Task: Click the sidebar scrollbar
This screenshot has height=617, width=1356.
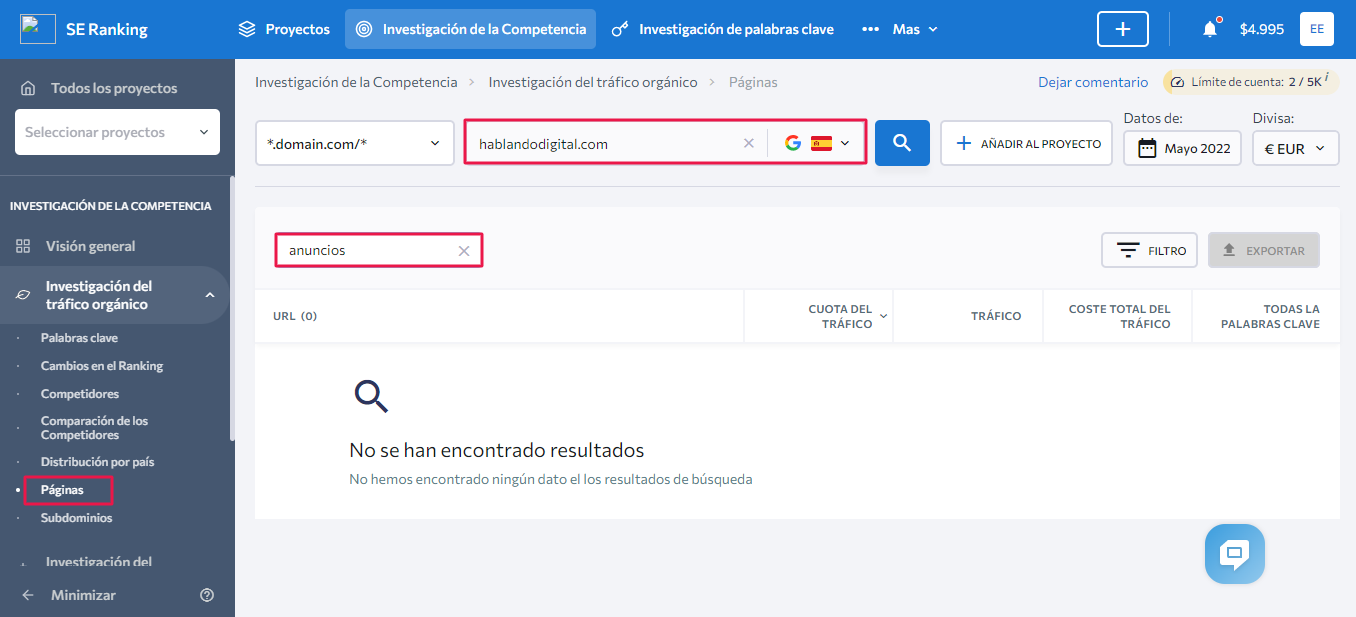Action: point(232,310)
